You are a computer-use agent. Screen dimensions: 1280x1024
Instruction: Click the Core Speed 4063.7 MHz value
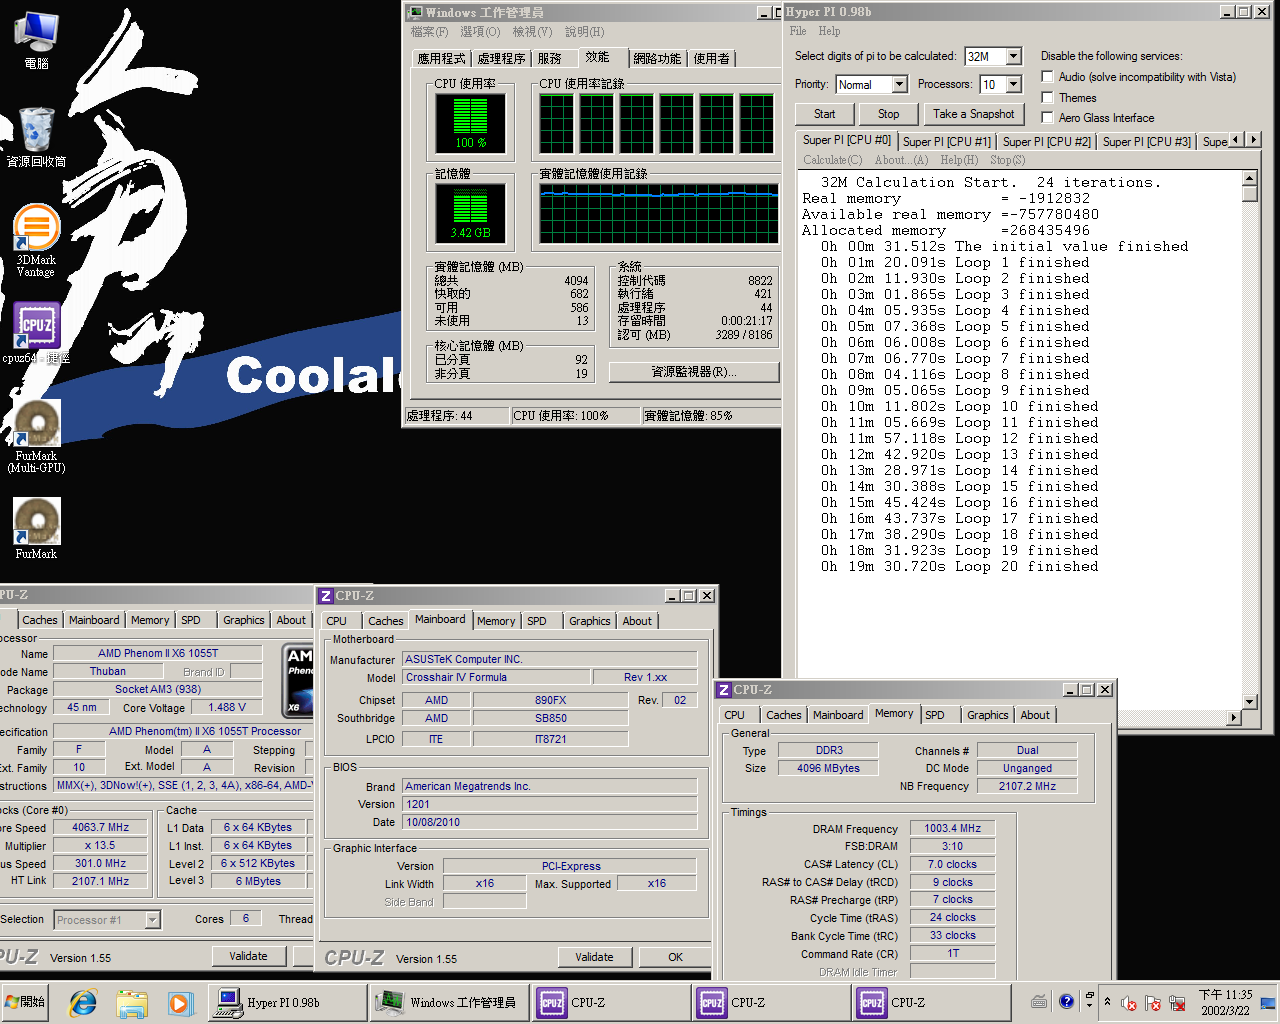pyautogui.click(x=100, y=827)
